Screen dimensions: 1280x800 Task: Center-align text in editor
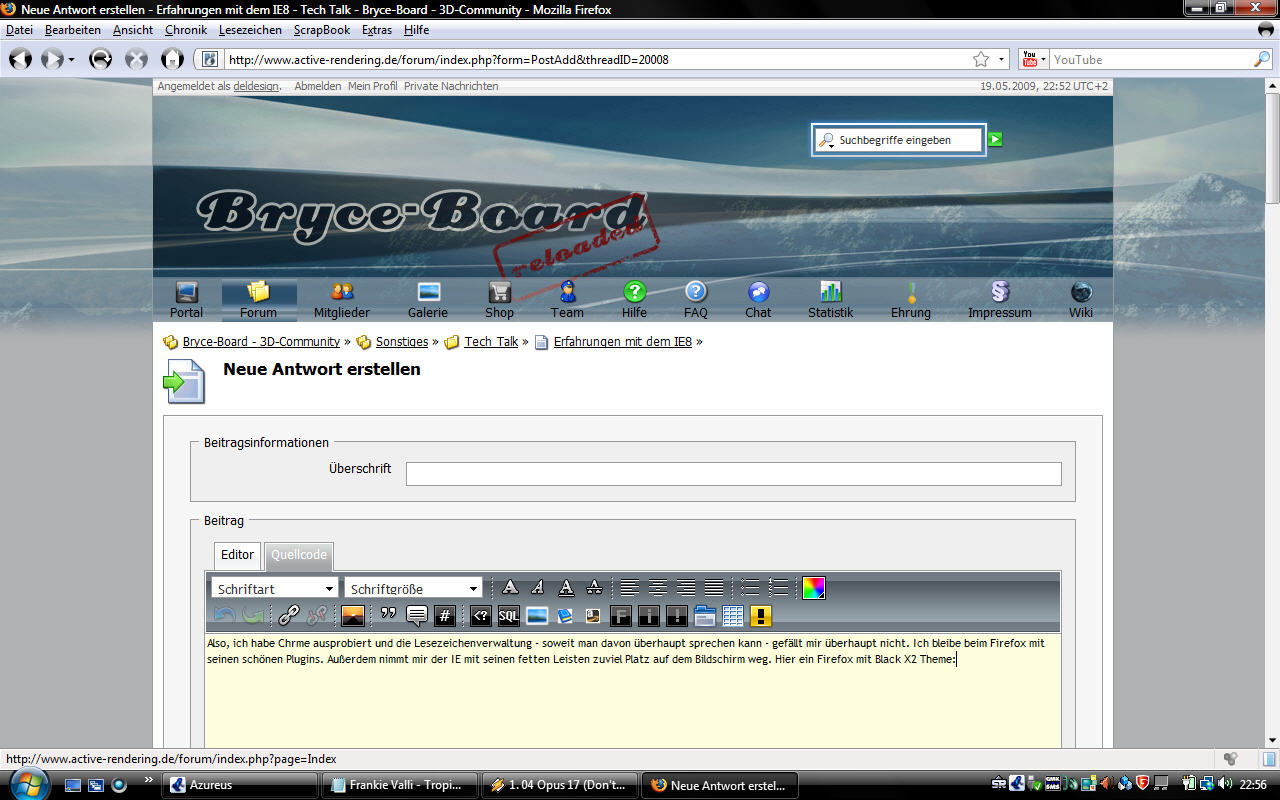coord(657,588)
